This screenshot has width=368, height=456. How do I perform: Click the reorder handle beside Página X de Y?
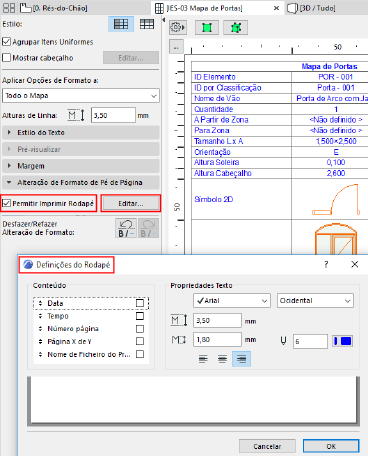coord(40,342)
